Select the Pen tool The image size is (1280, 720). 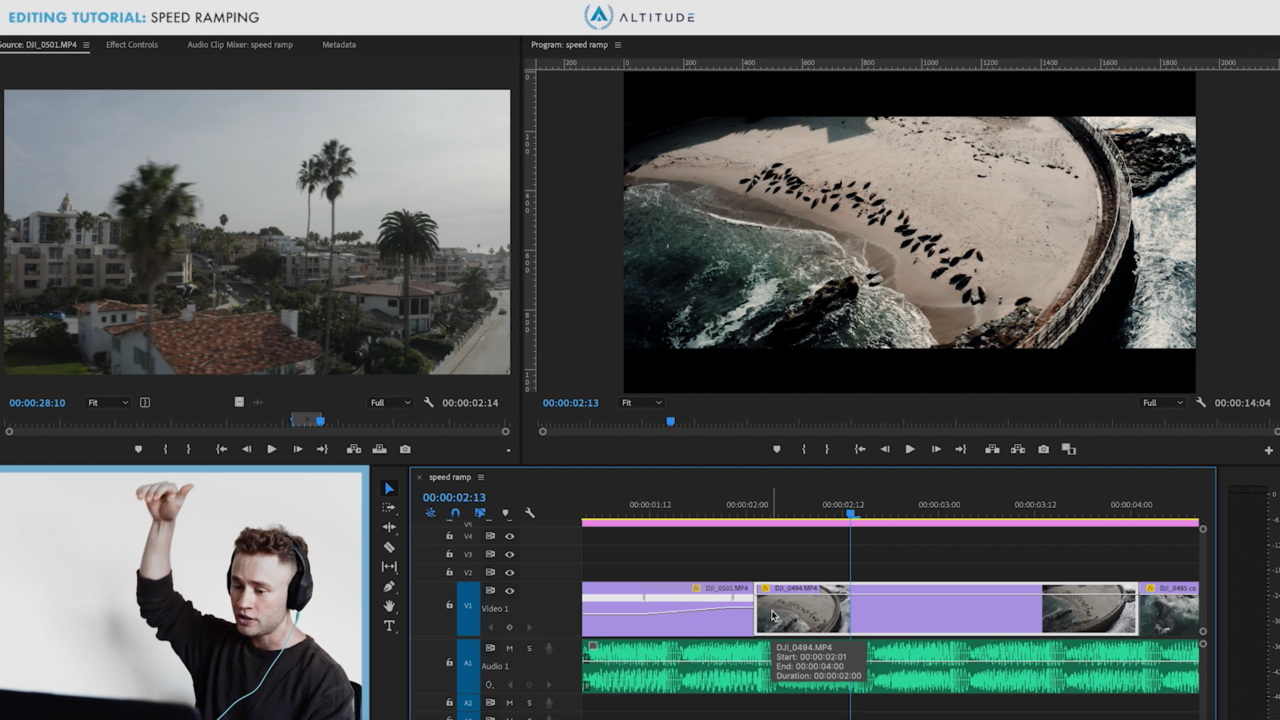389,586
